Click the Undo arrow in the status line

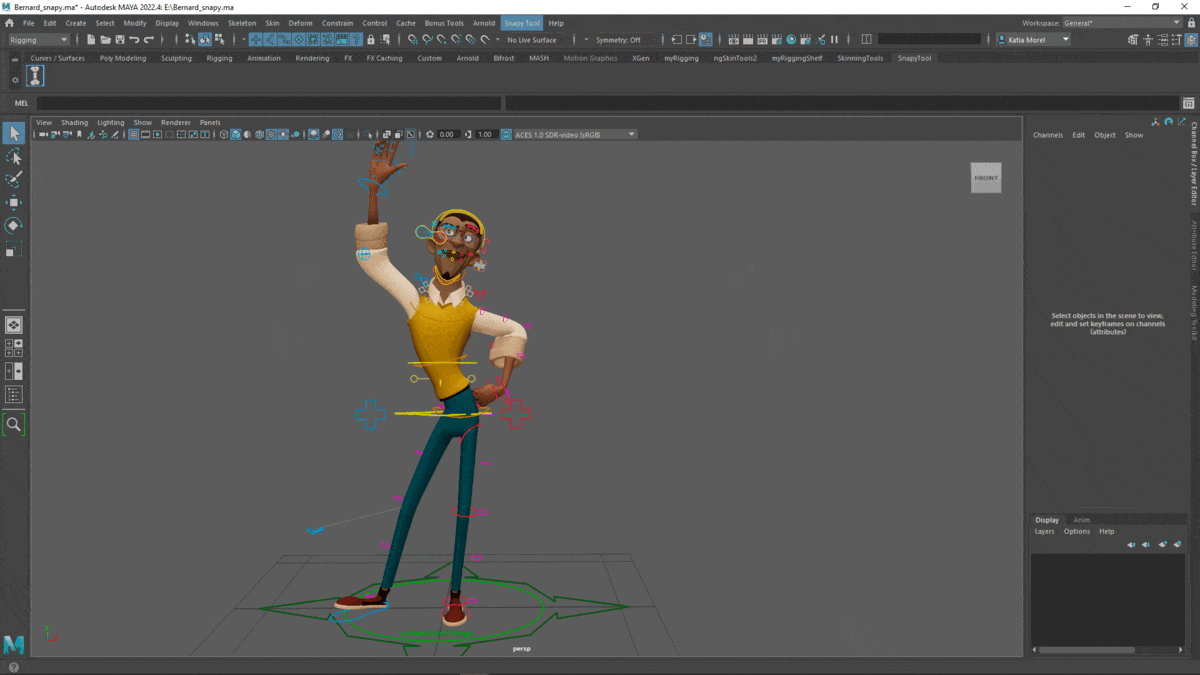pyautogui.click(x=134, y=40)
